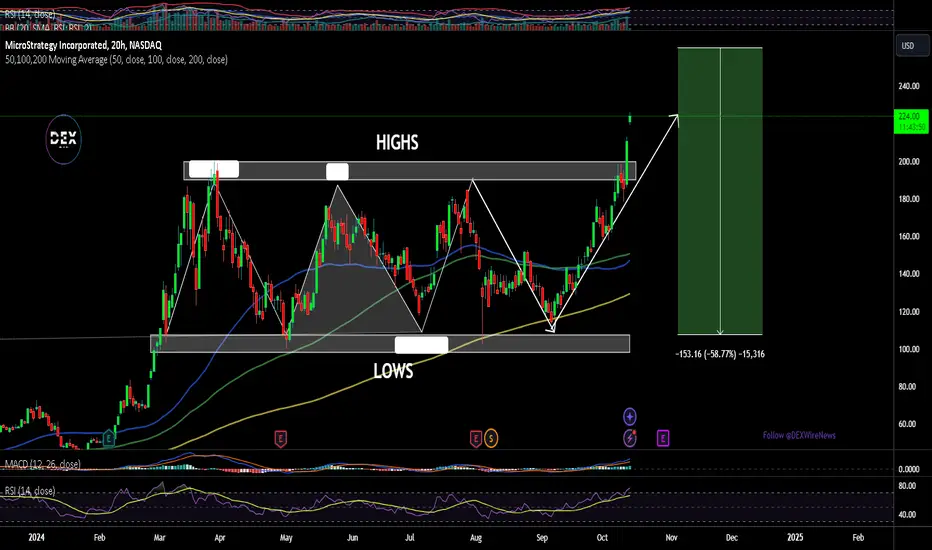Select the 50,100,200 Moving Average legend
This screenshot has height=550, width=932.
coord(116,59)
